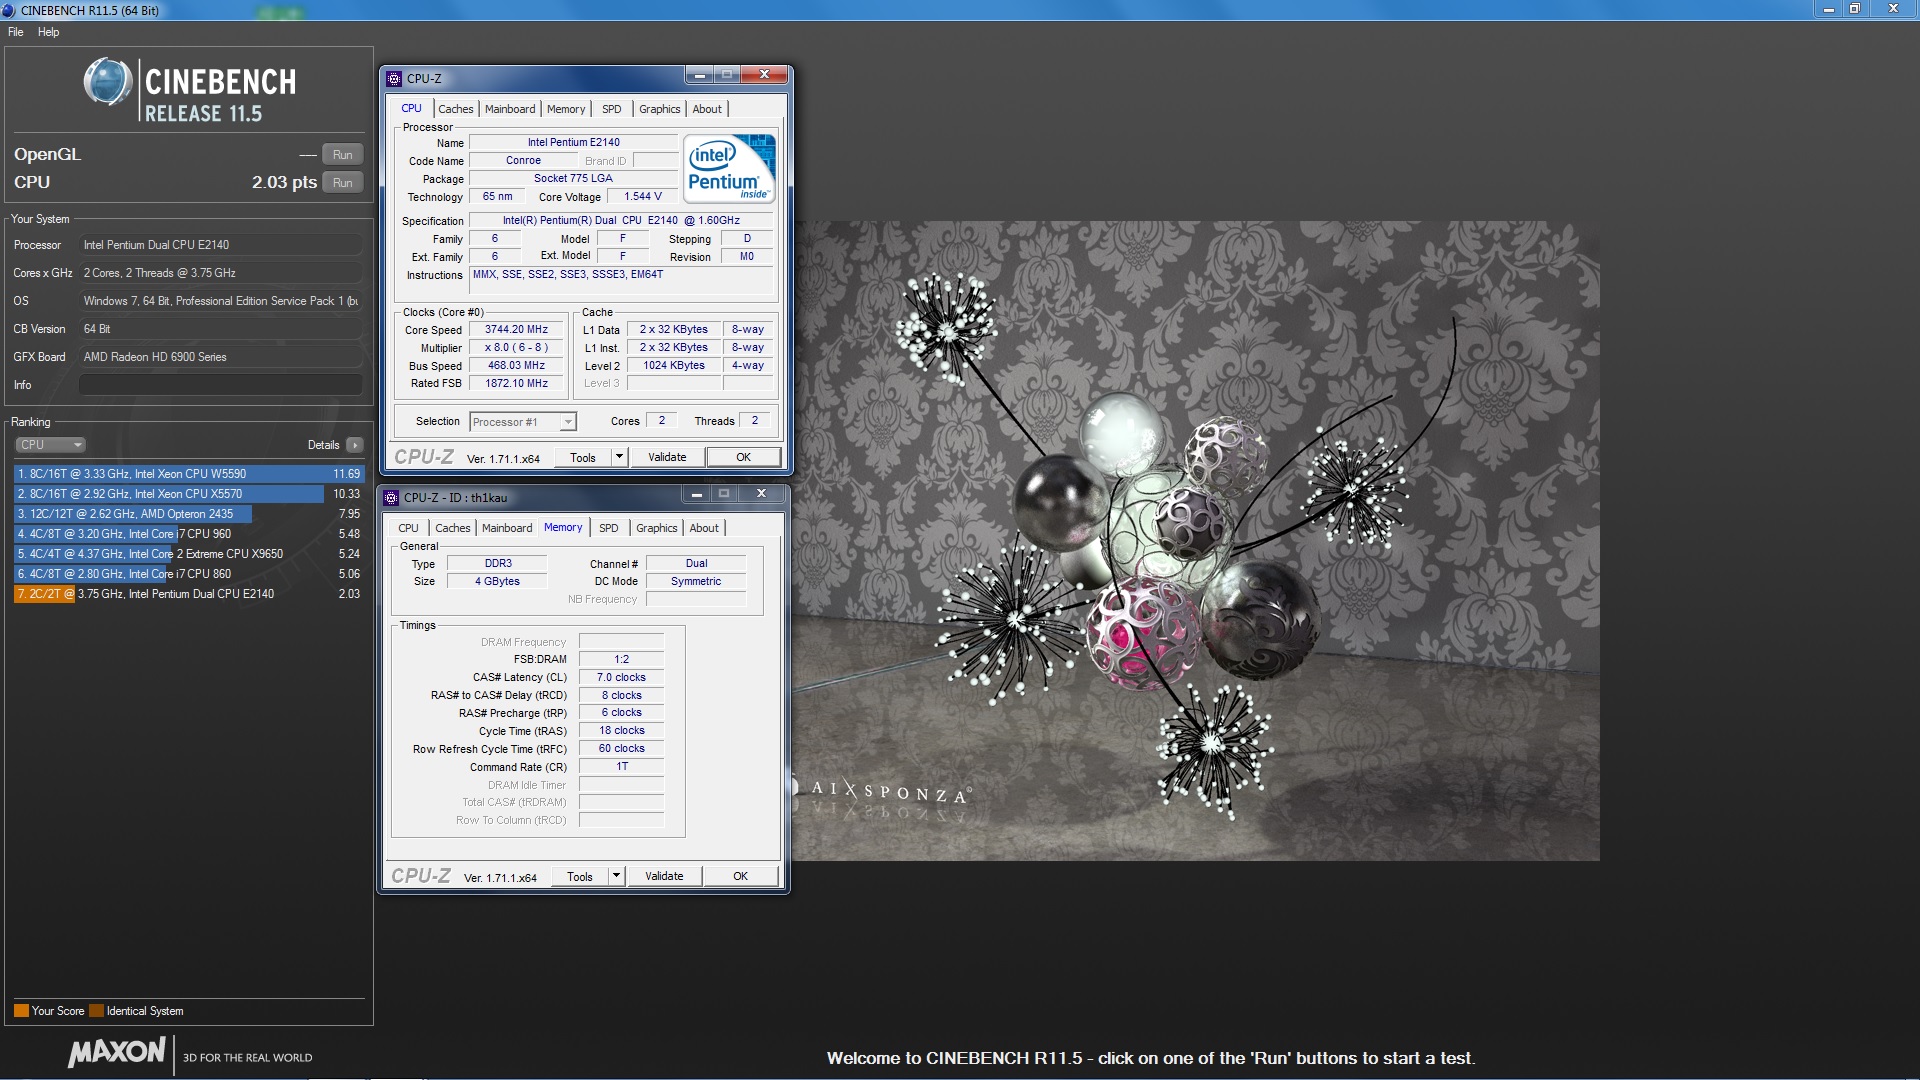
Task: Switch to Graphics tab in CPU-Z th1kau window
Action: [656, 528]
